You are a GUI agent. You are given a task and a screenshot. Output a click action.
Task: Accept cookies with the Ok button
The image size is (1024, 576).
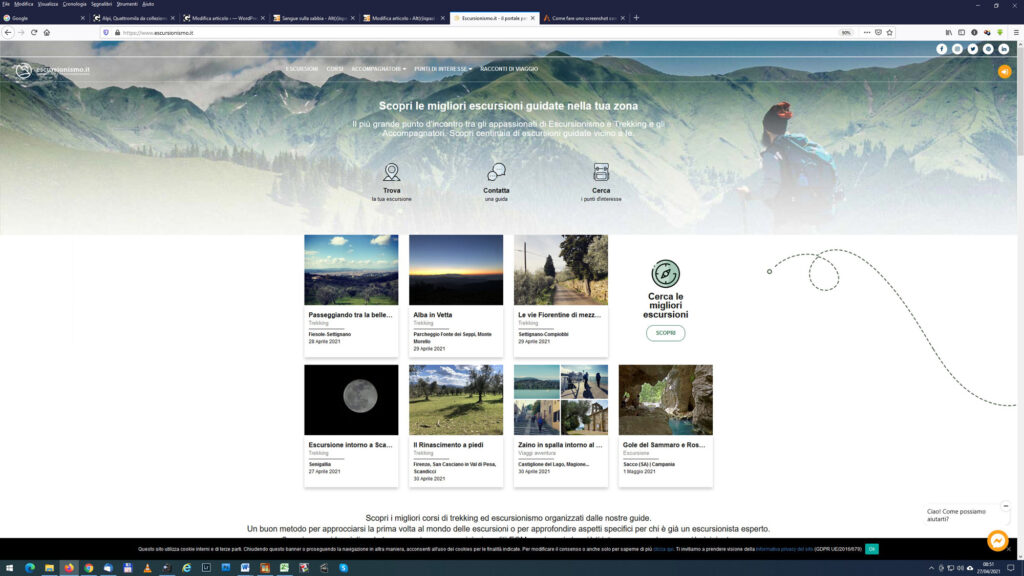(872, 549)
